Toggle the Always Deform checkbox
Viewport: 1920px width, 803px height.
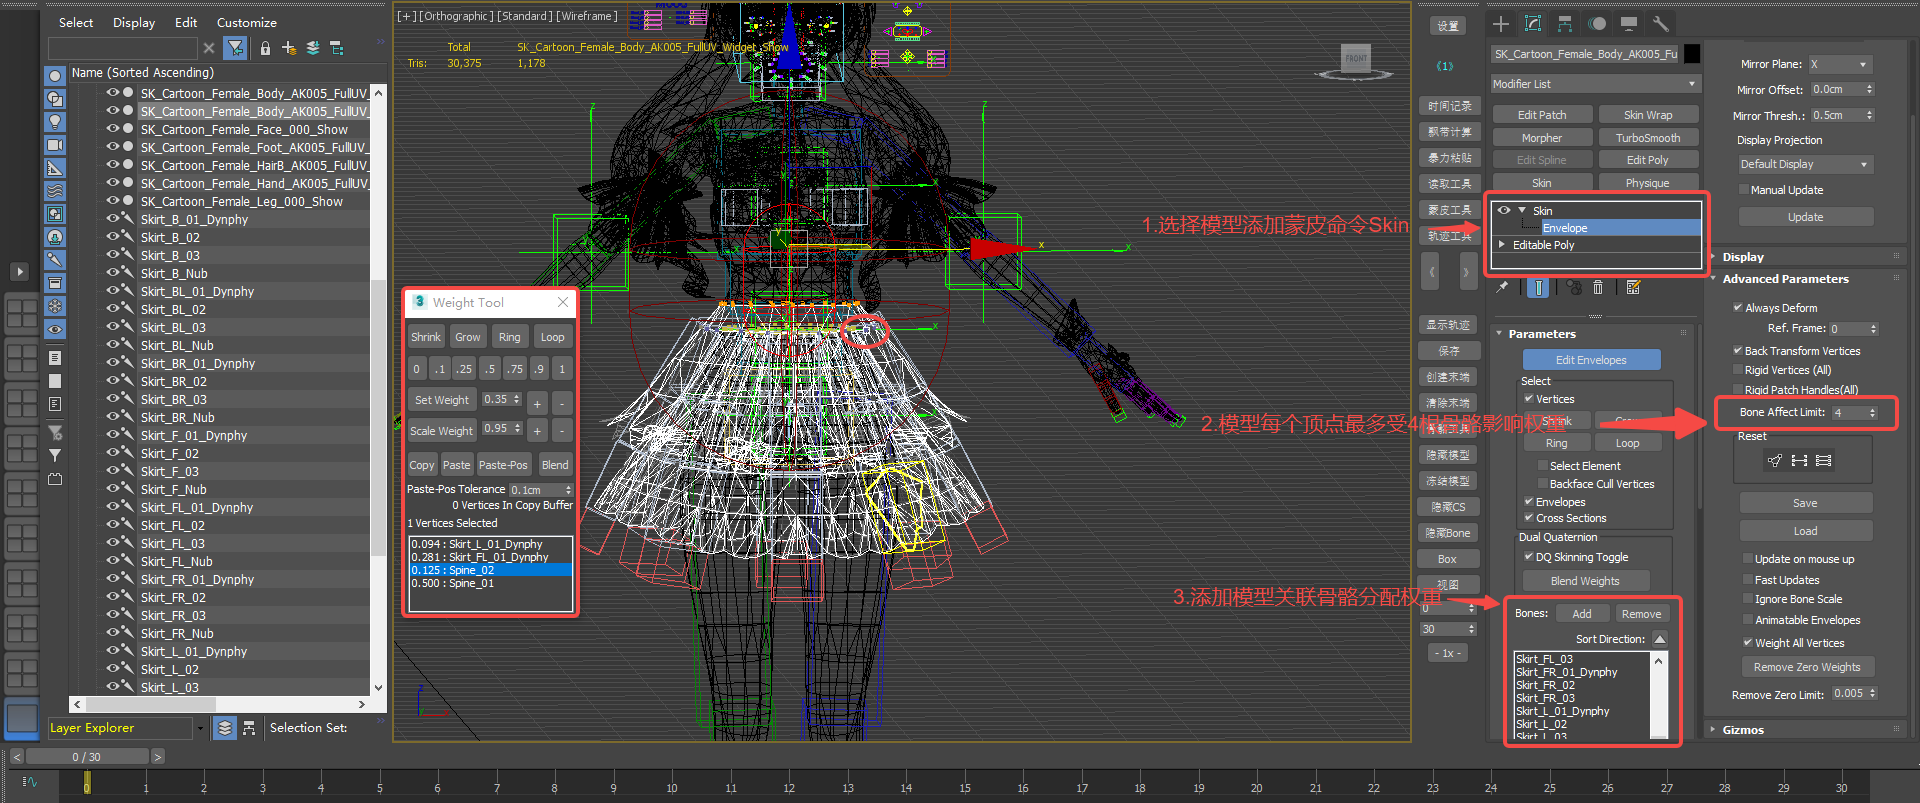click(x=1738, y=308)
